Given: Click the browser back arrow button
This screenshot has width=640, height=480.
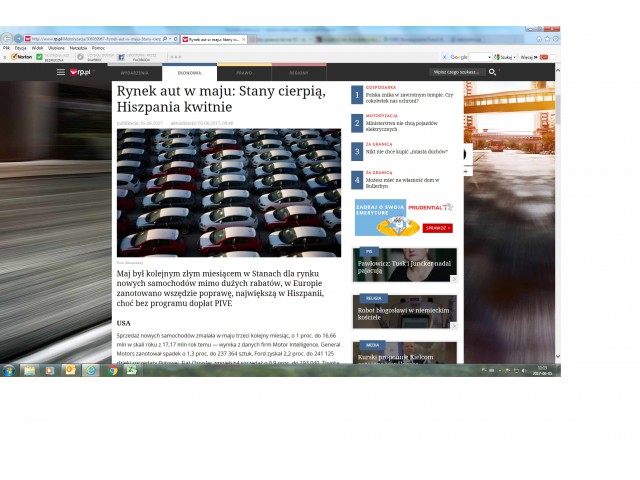Looking at the screenshot, I should tap(7, 38).
